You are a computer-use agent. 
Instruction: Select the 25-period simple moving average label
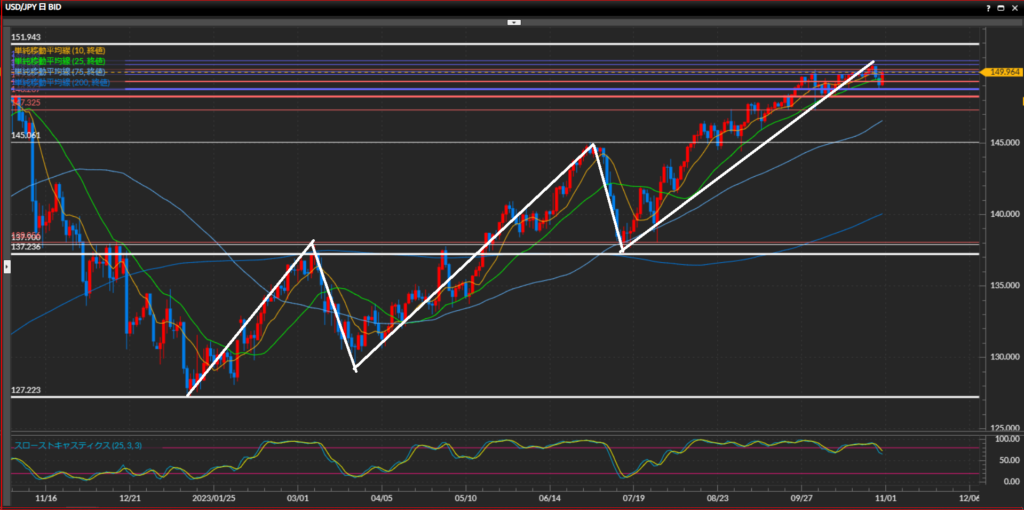59,61
